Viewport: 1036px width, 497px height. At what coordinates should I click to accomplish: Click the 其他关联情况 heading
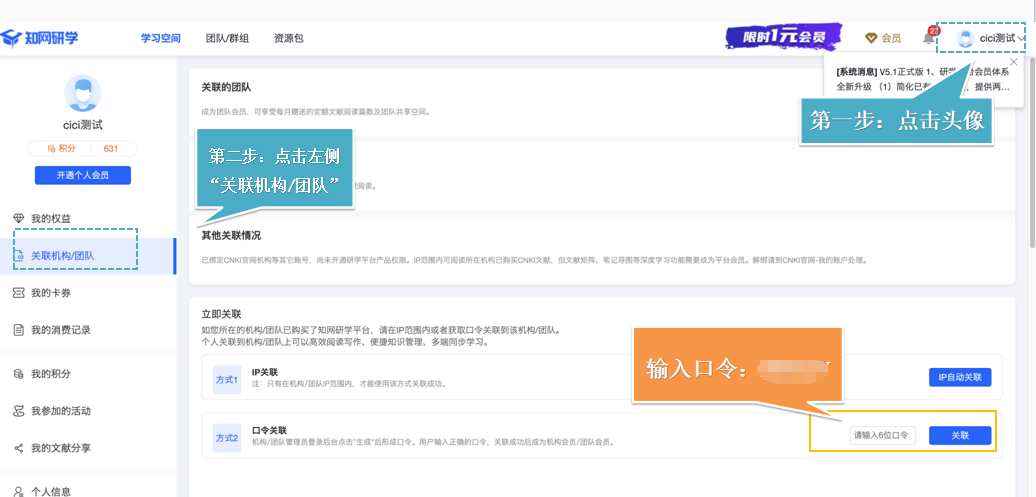point(231,236)
